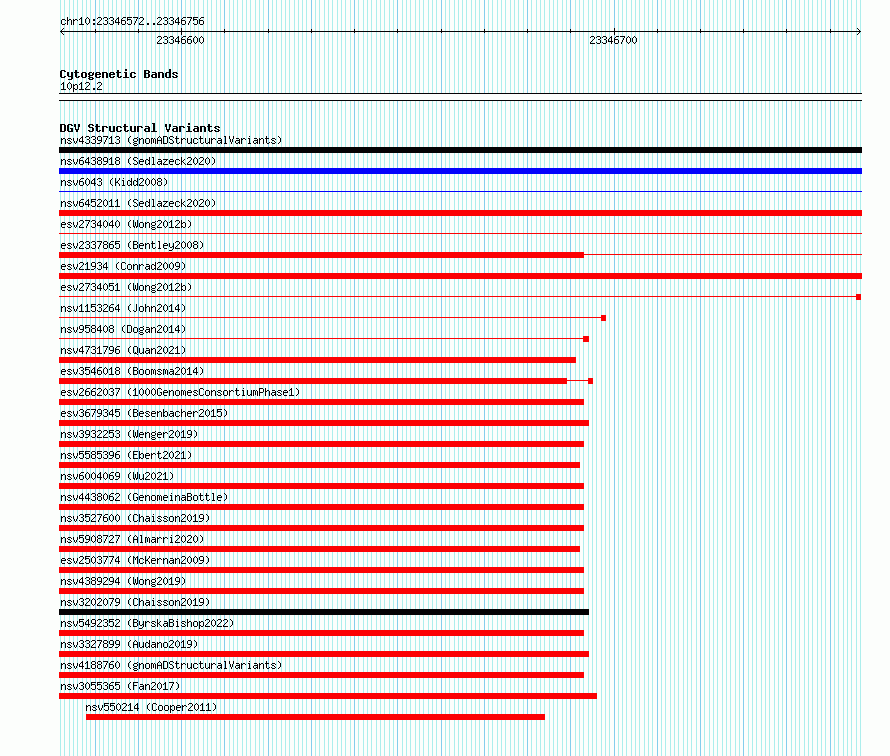
Task: Open variant nsv4188760 (gnomADStructuralVariants) label
Action: point(171,665)
